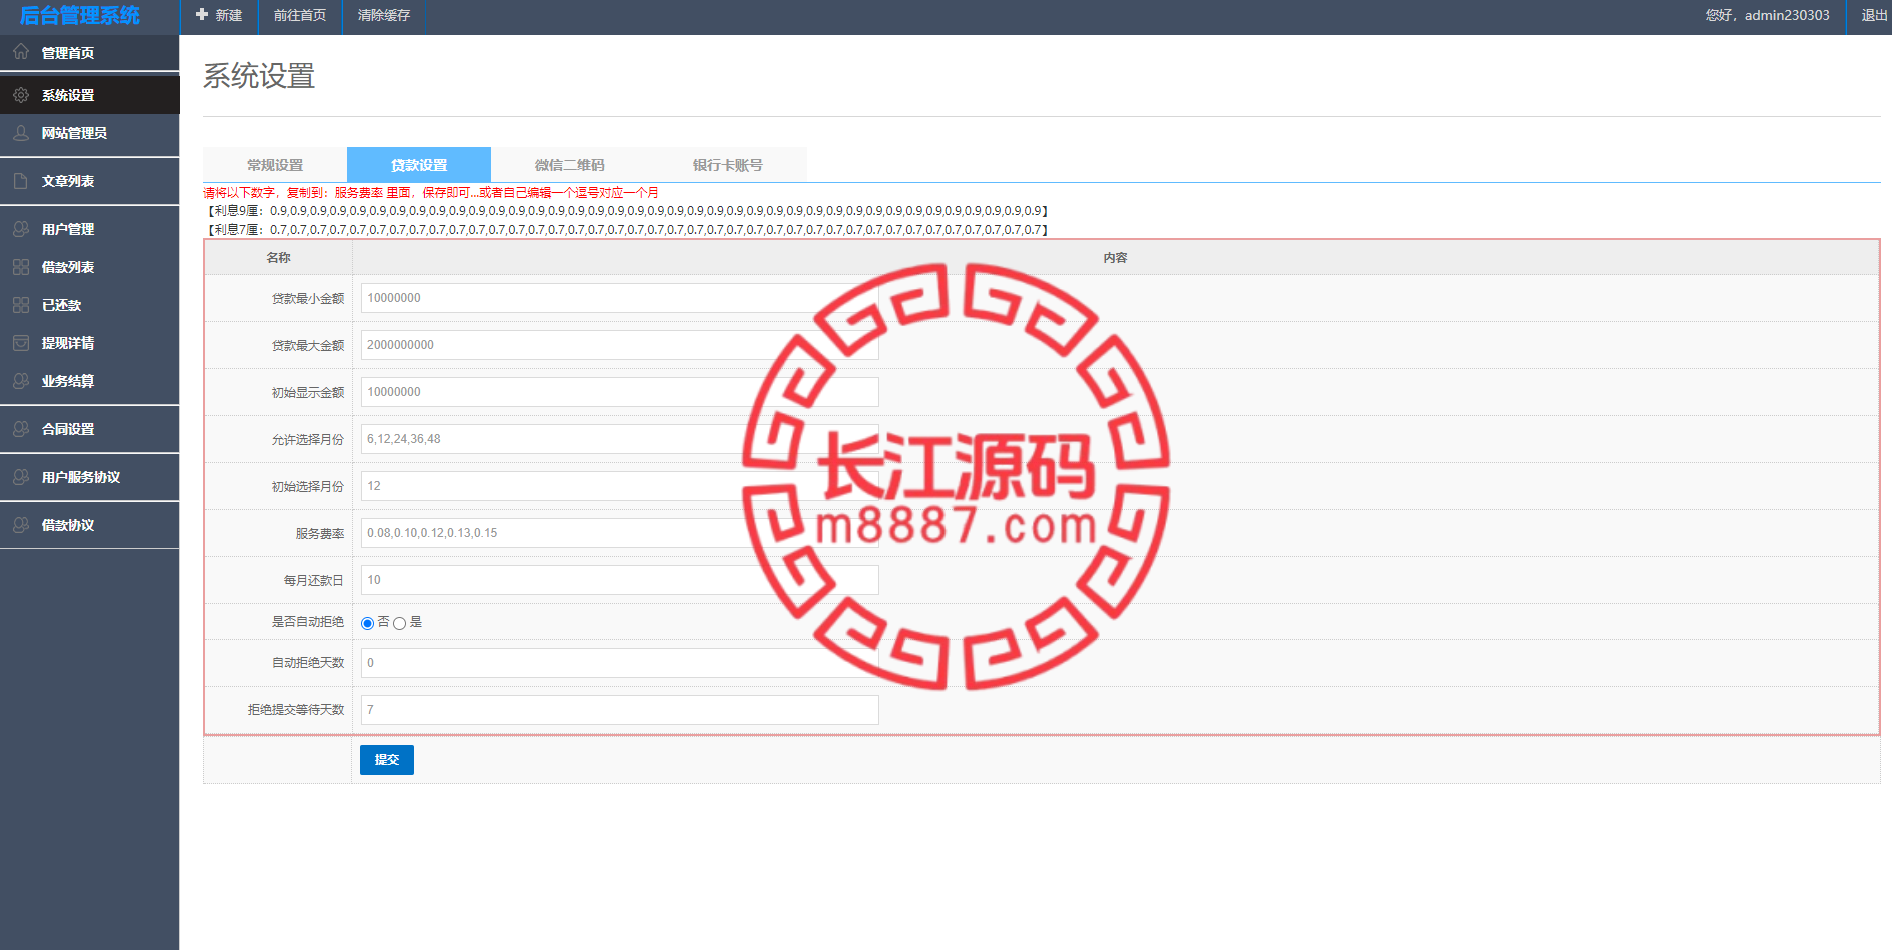Open 用户服务协议 in the sidebar
Screen dimensions: 1892x950
pyautogui.click(x=90, y=477)
